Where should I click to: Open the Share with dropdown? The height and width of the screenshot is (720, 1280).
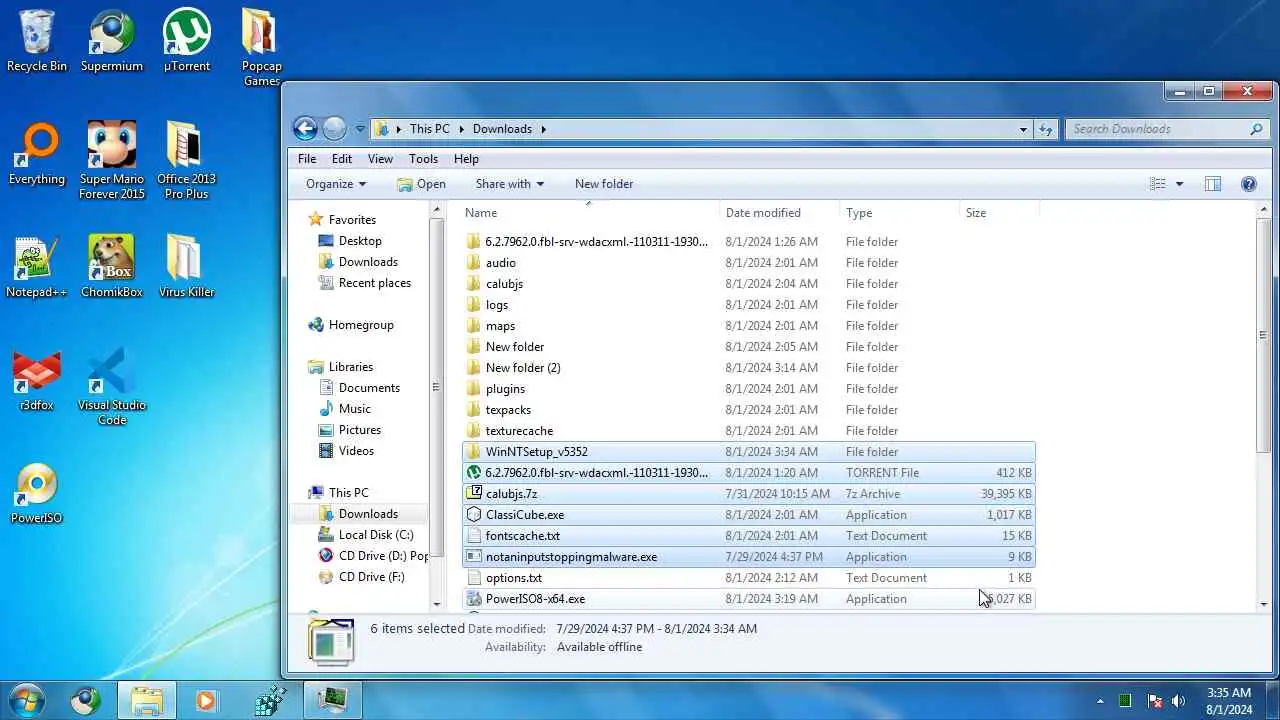point(509,184)
